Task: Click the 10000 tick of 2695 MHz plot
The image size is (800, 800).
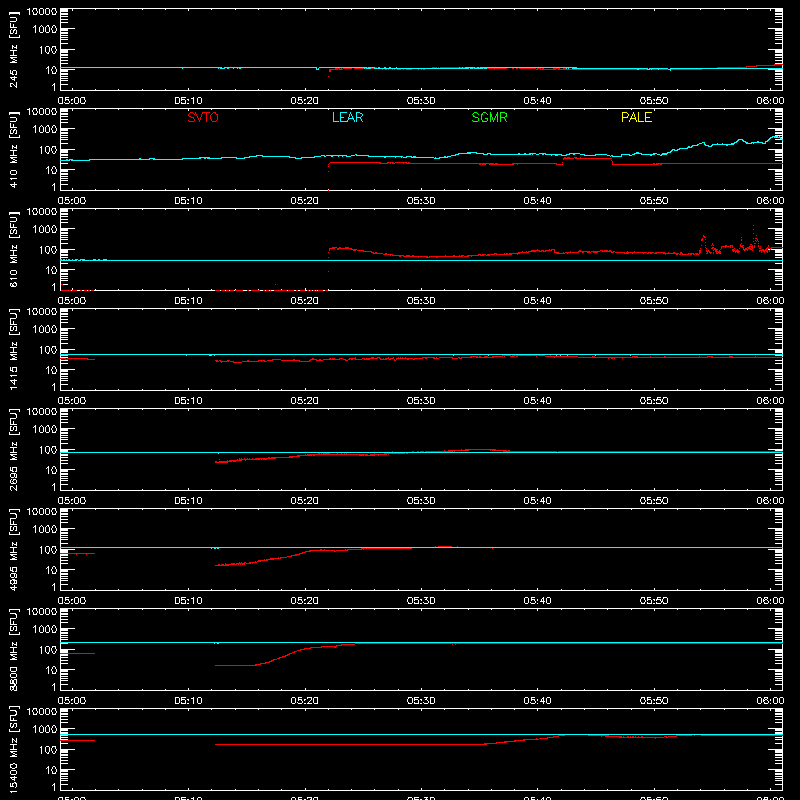Action: coord(42,412)
